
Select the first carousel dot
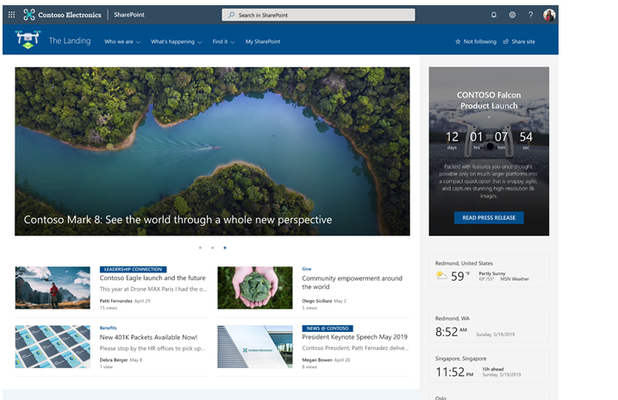coord(200,248)
